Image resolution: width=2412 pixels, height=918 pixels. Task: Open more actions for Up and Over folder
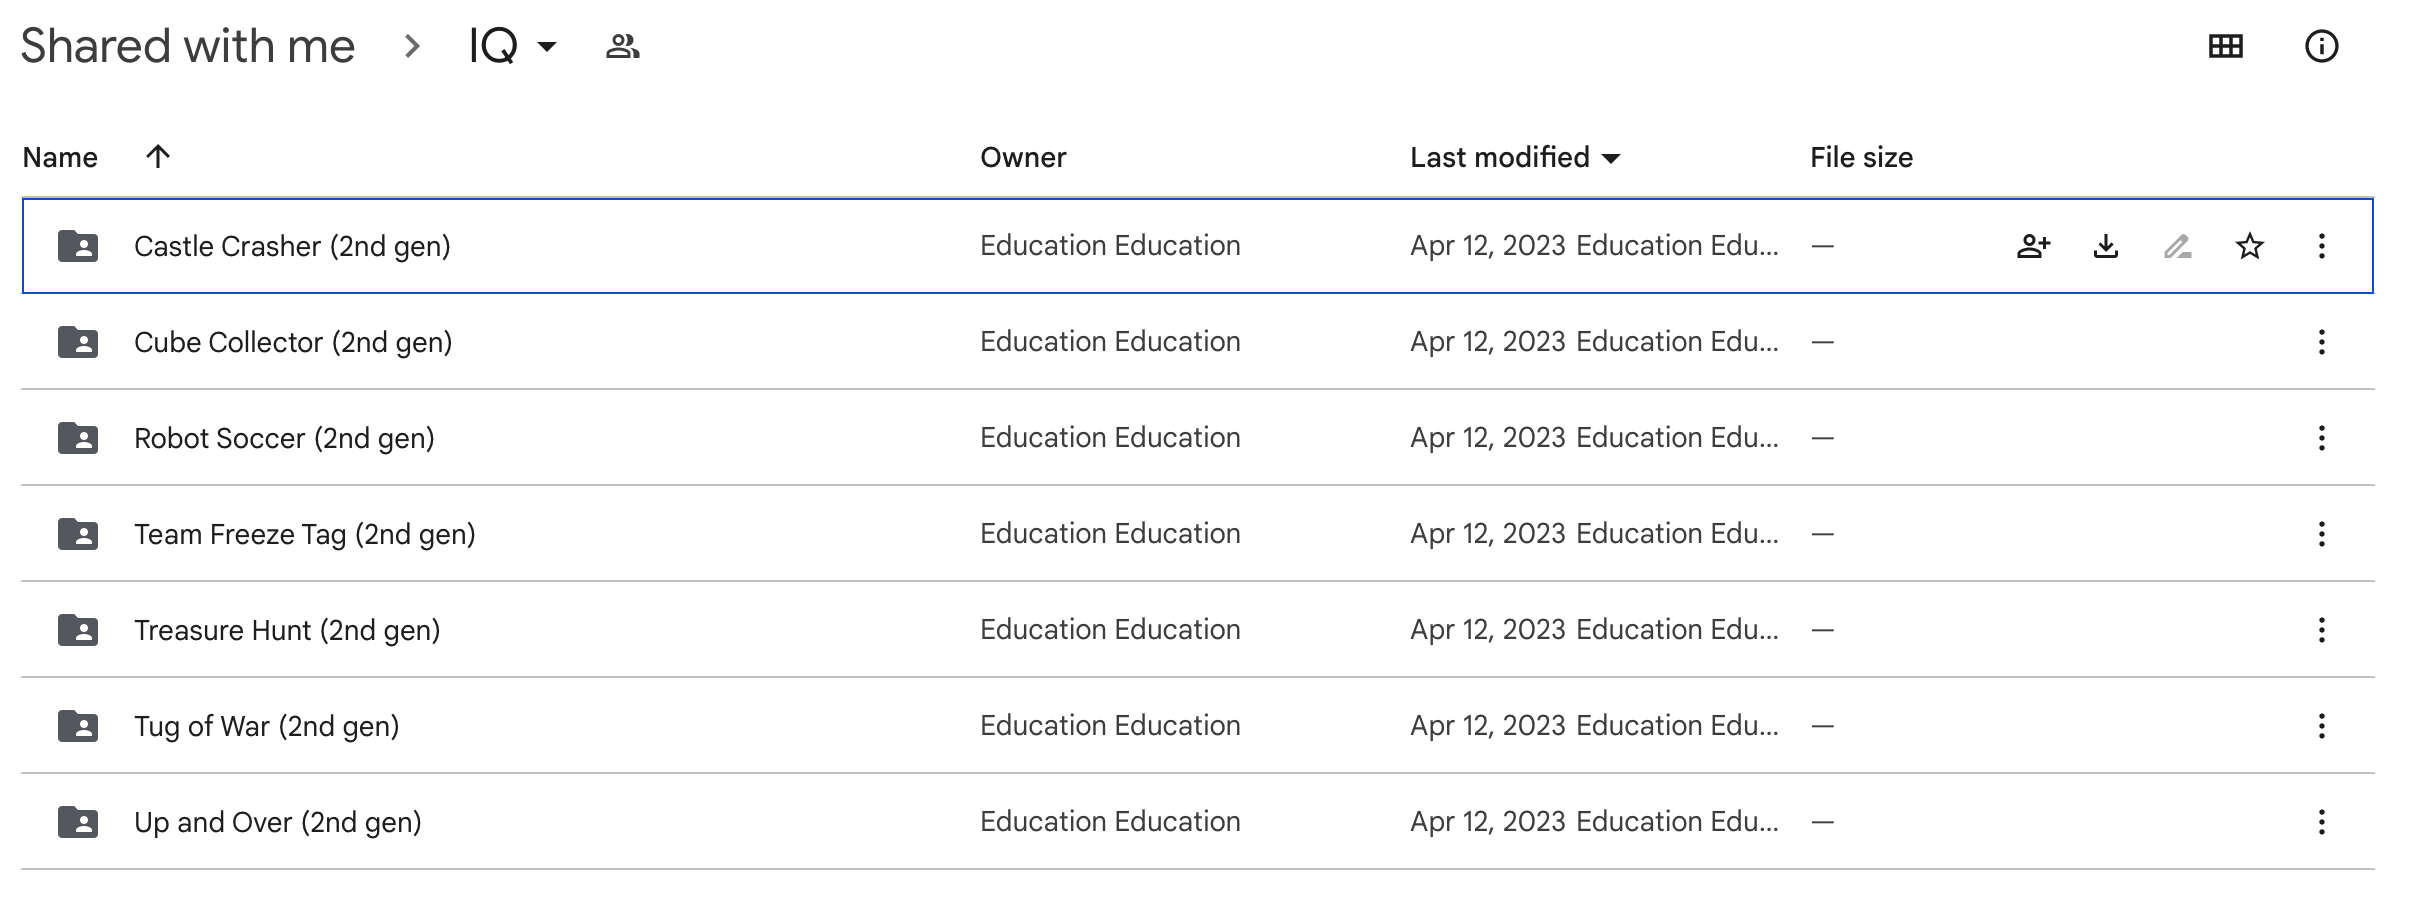click(2321, 822)
